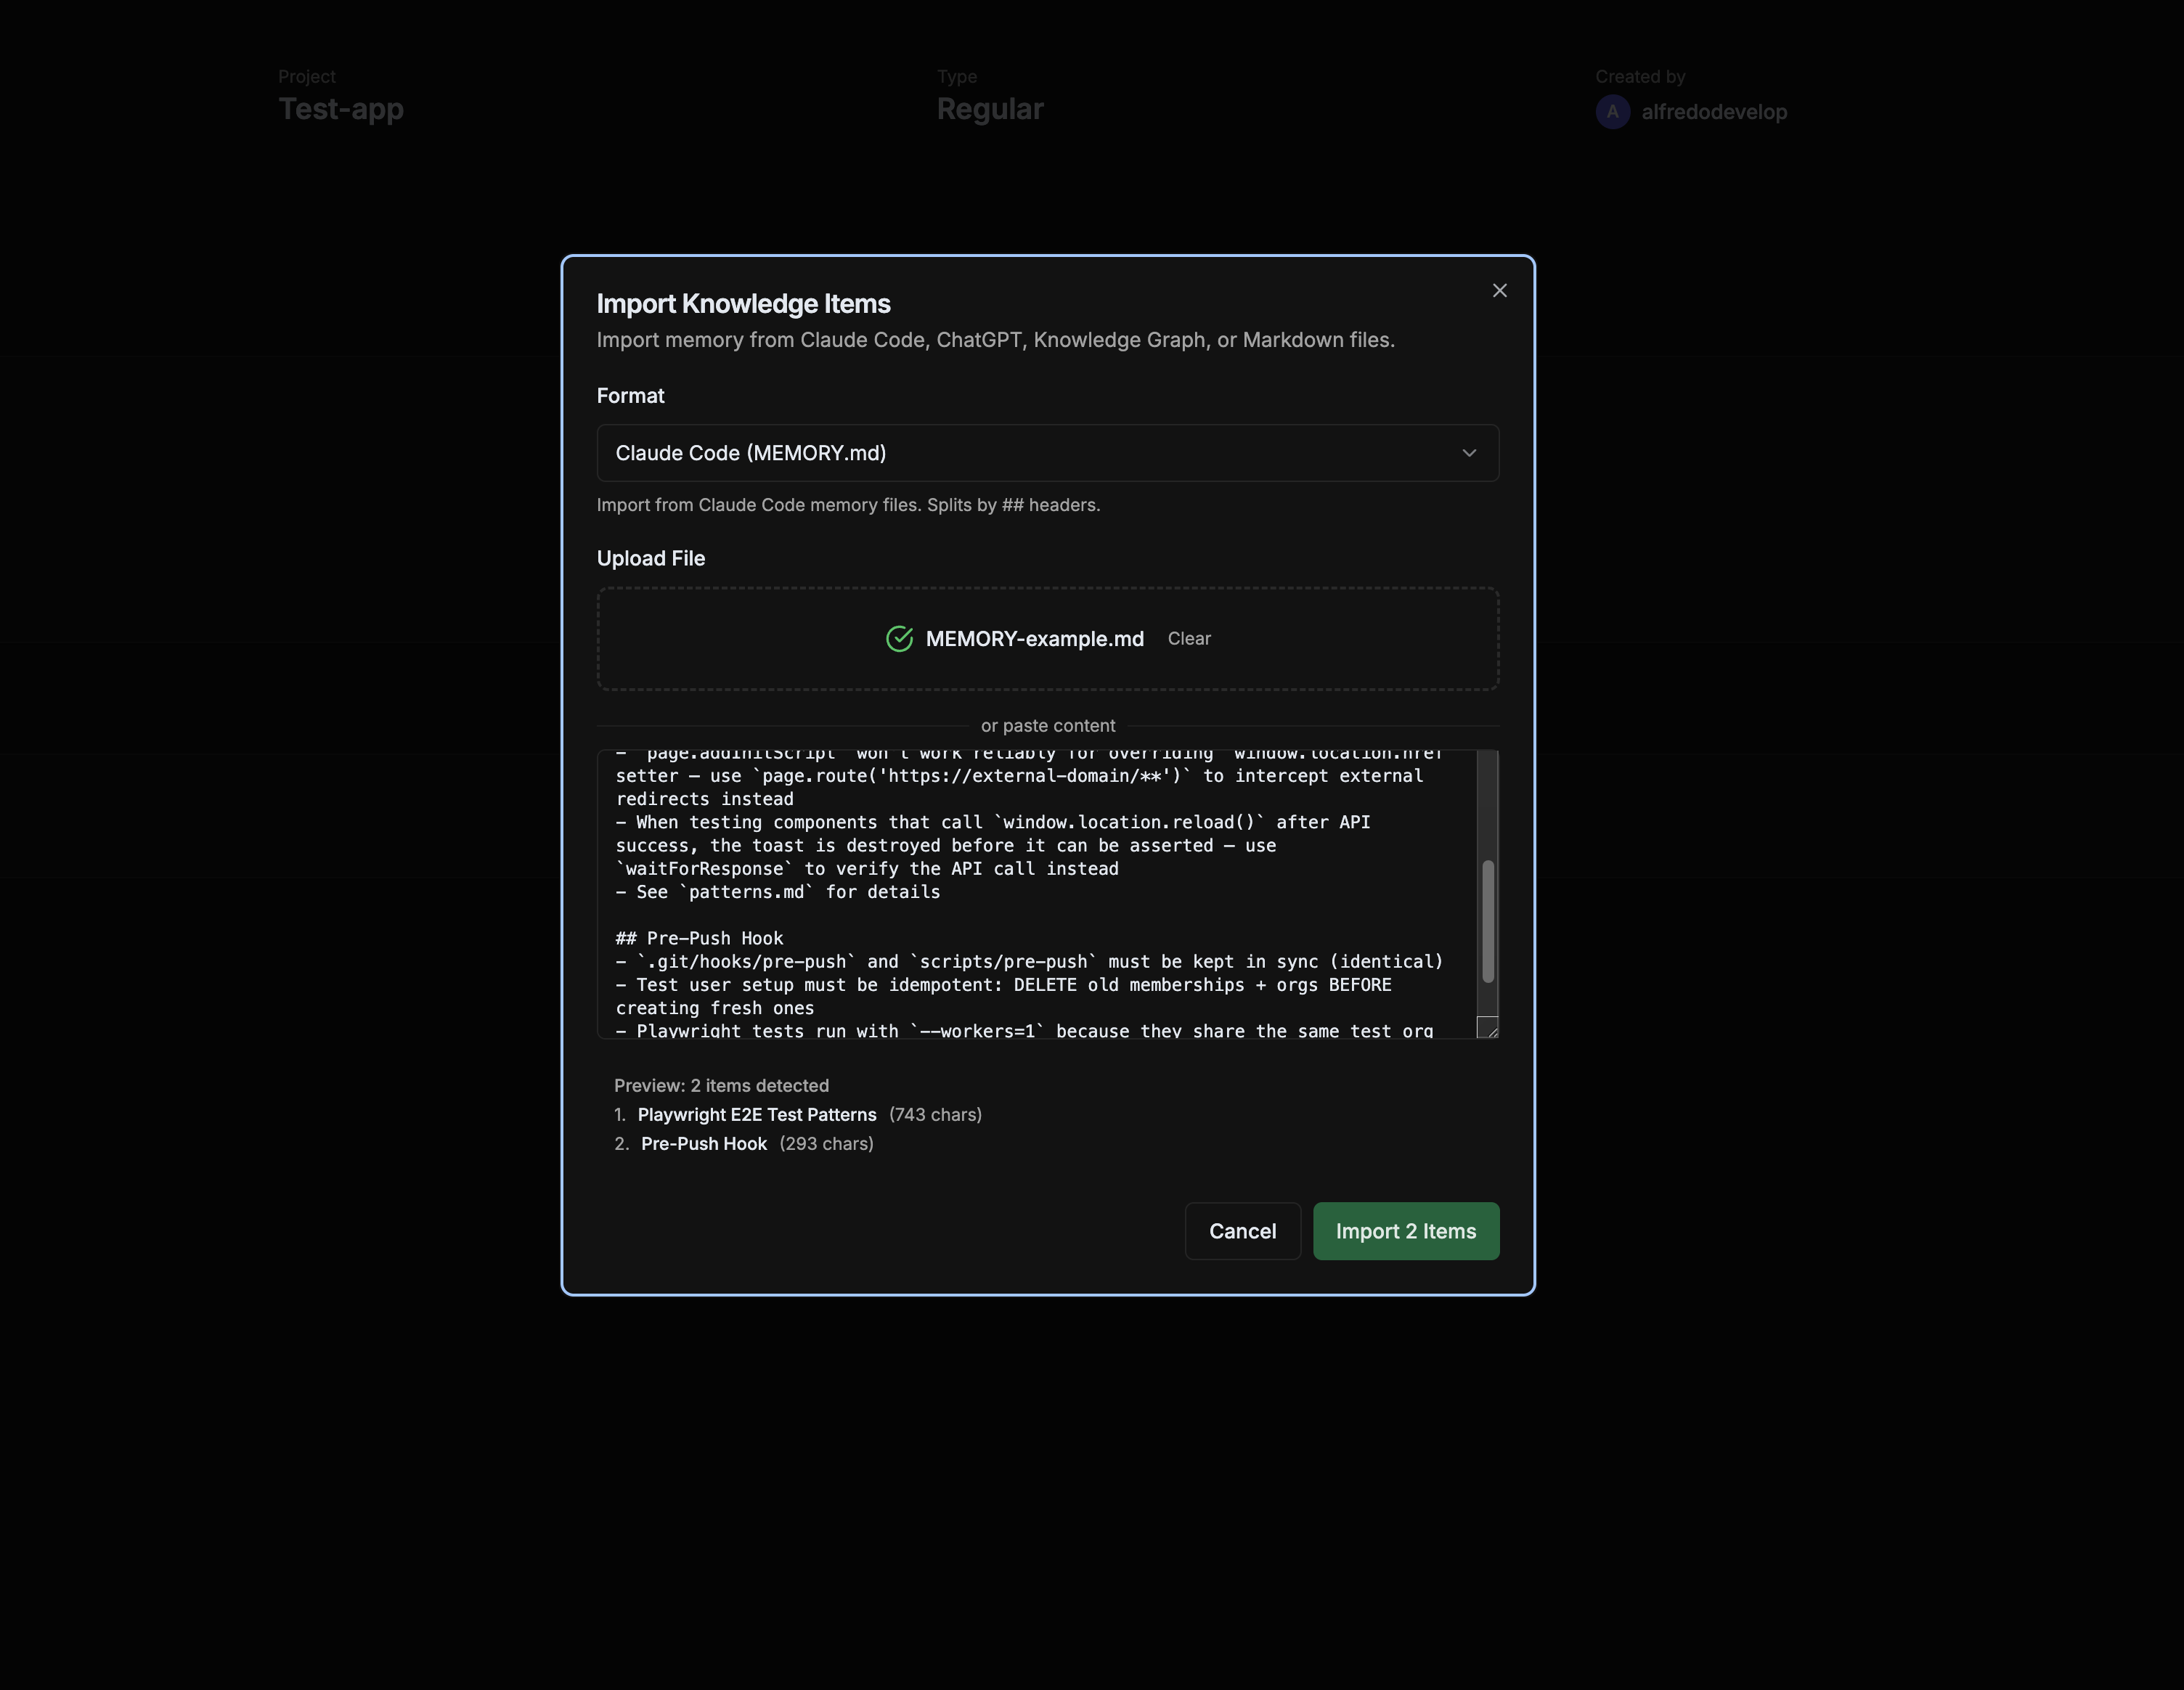Clear the uploaded MEMORY-example.md file
This screenshot has width=2184, height=1690.
pos(1189,638)
